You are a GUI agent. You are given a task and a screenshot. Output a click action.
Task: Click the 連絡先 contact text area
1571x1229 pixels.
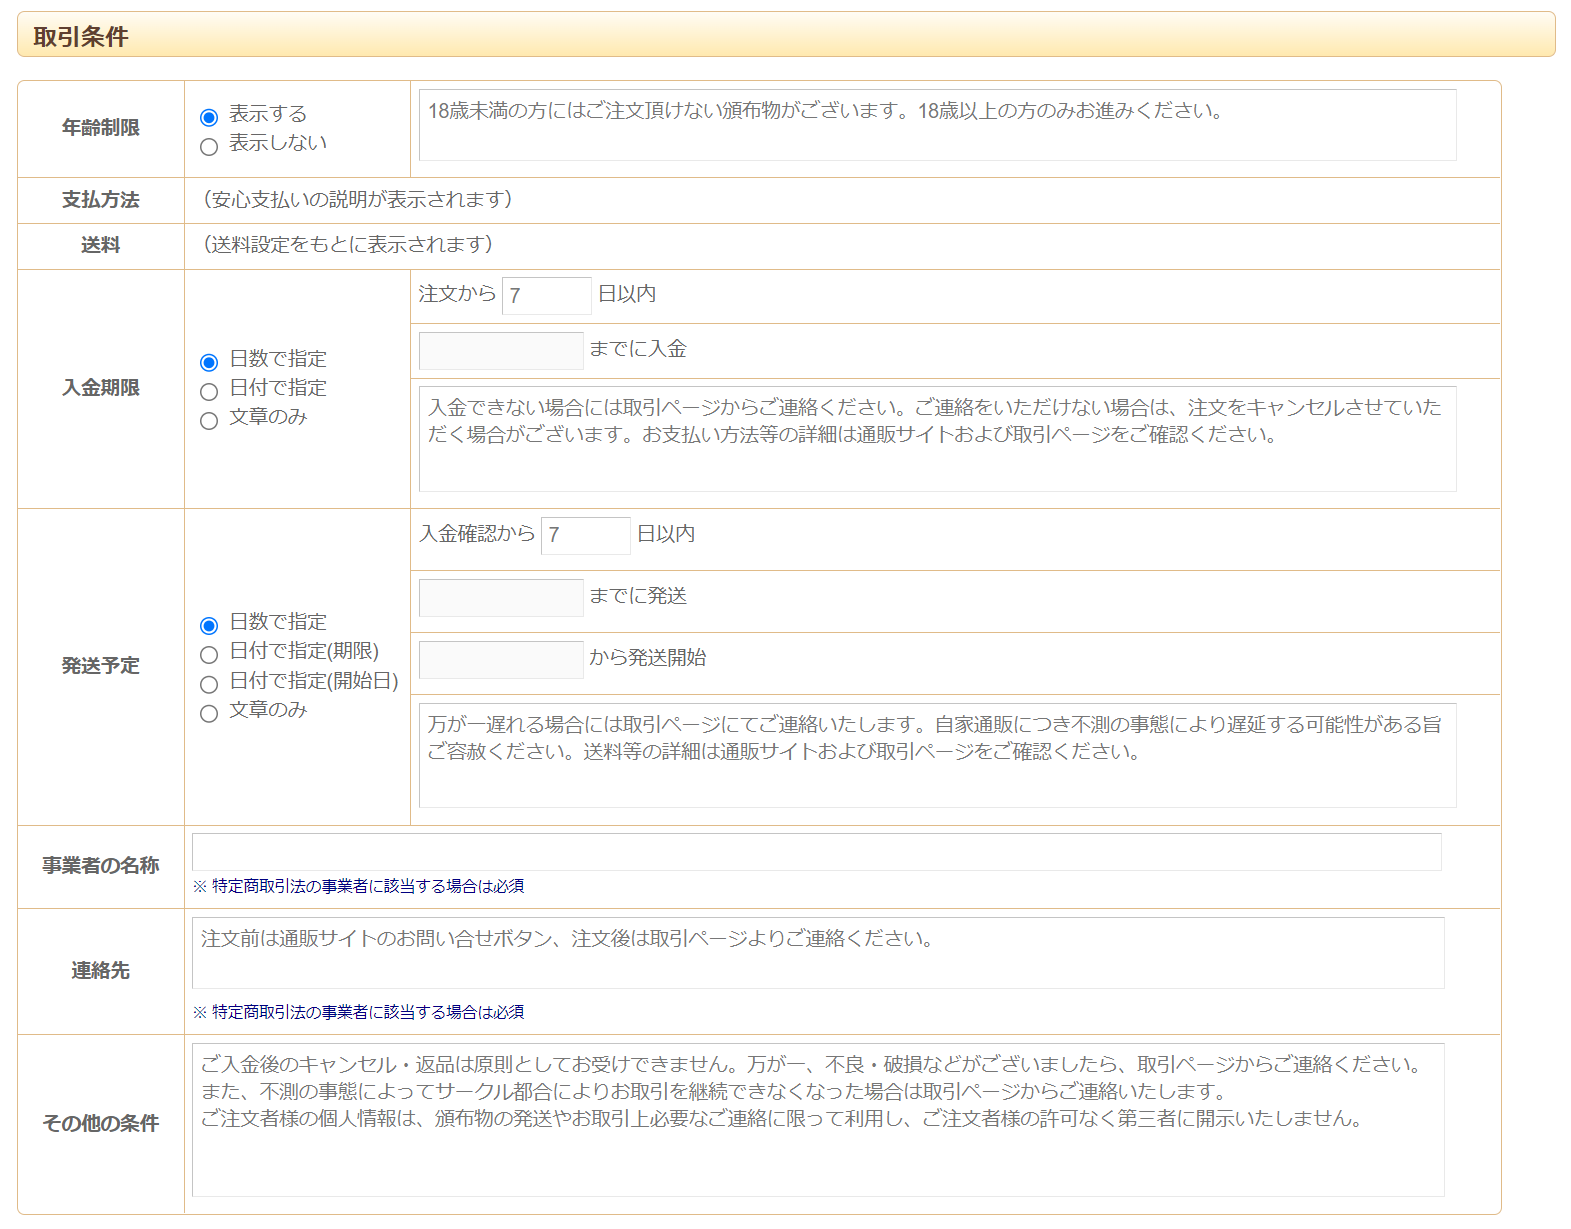point(817,953)
